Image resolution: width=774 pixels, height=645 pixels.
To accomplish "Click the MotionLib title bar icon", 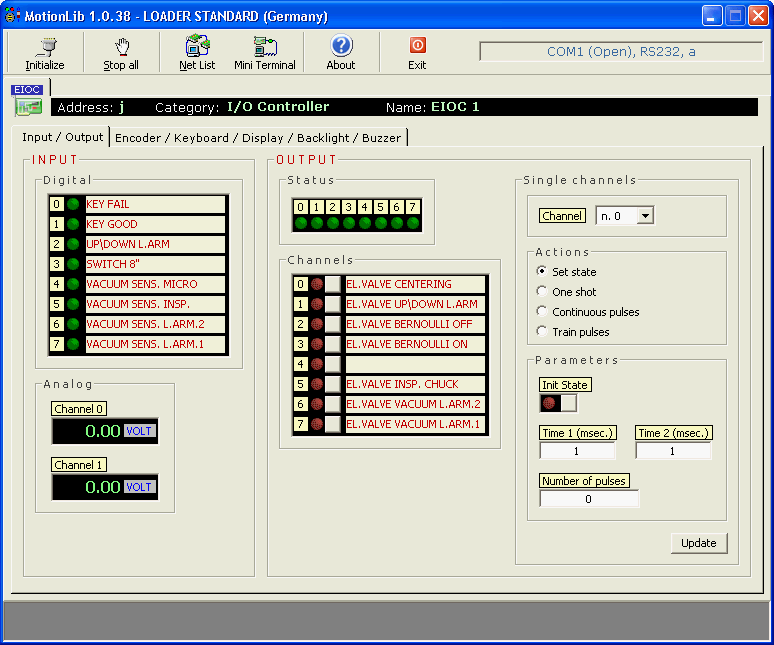I will coord(11,16).
